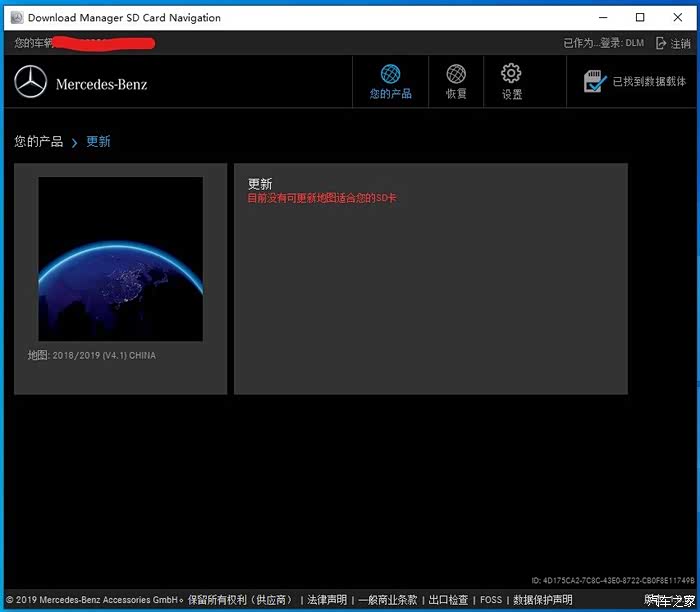Select the China map globe thumbnail
The width and height of the screenshot is (700, 612).
120,259
